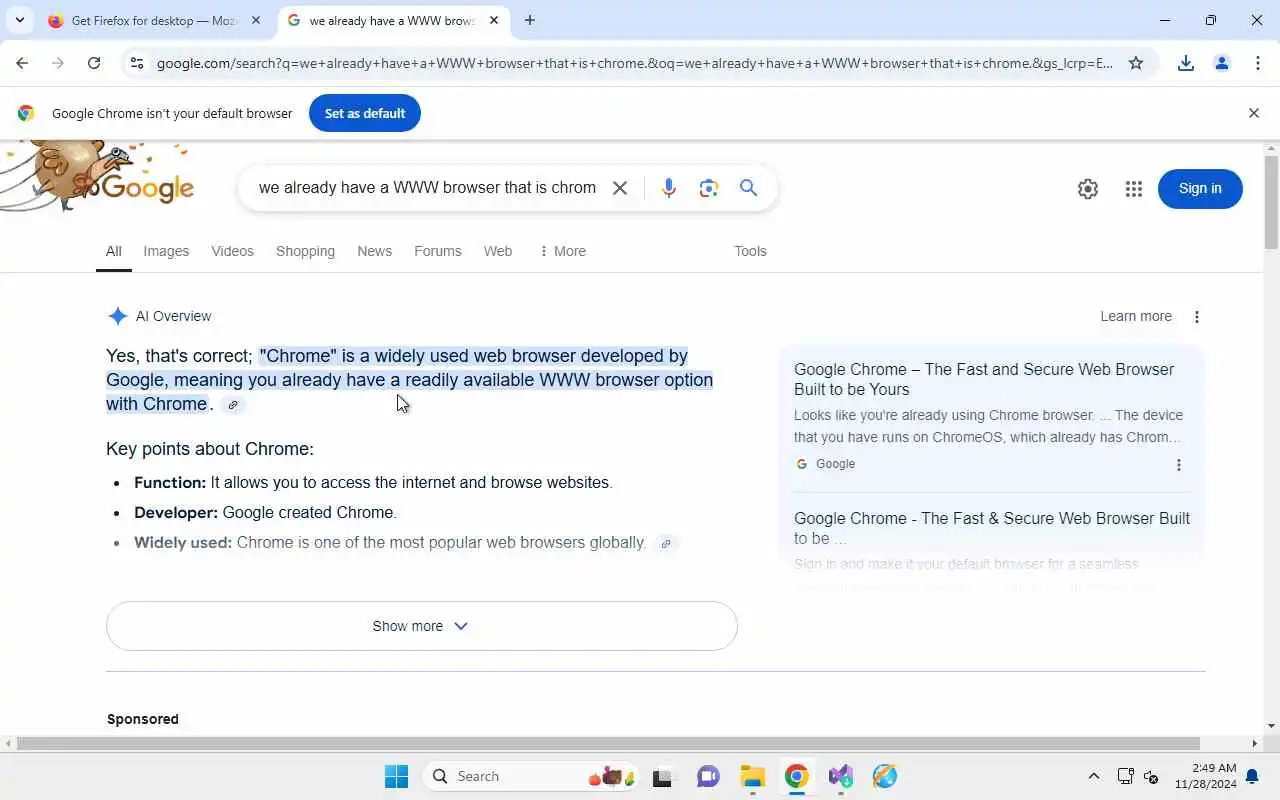Click the vertical page scrollbar

[x=1271, y=202]
